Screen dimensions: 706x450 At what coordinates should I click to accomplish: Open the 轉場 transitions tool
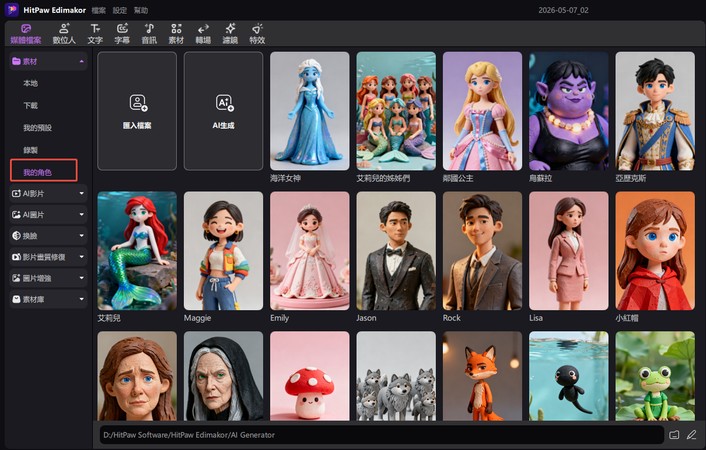click(203, 34)
